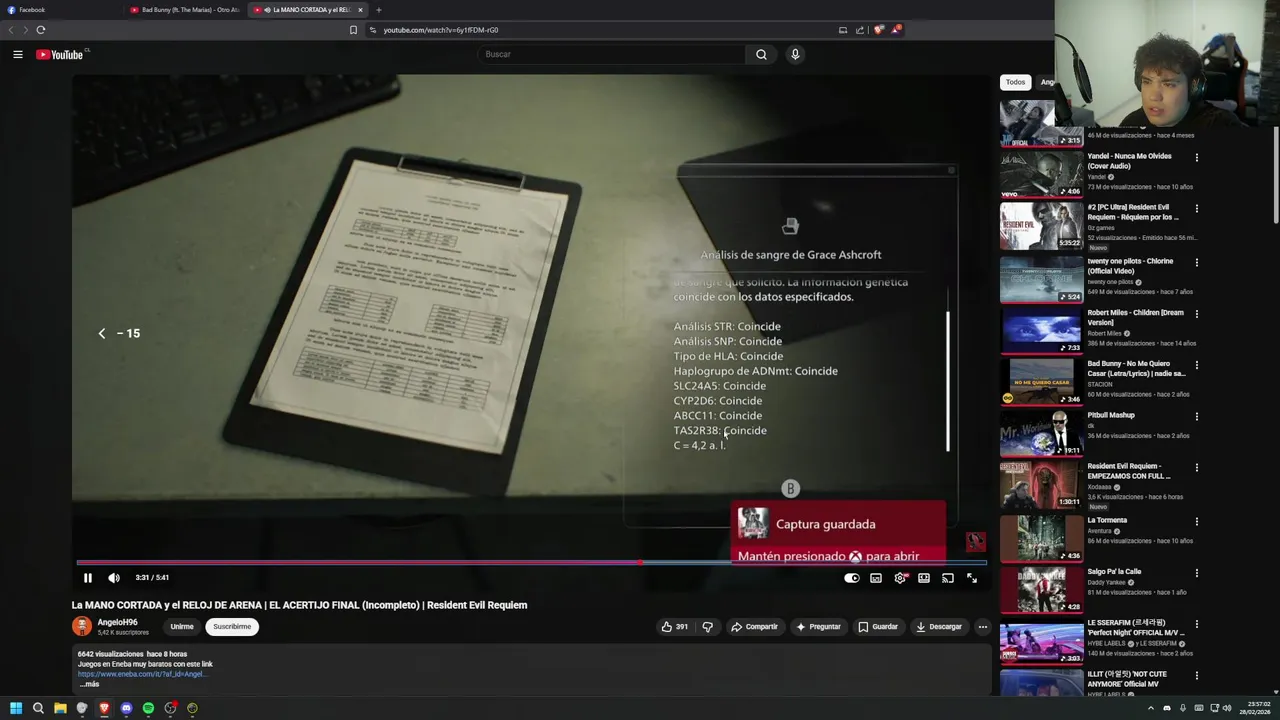Toggle subtitles button in player controls
This screenshot has height=720, width=1280.
click(876, 578)
